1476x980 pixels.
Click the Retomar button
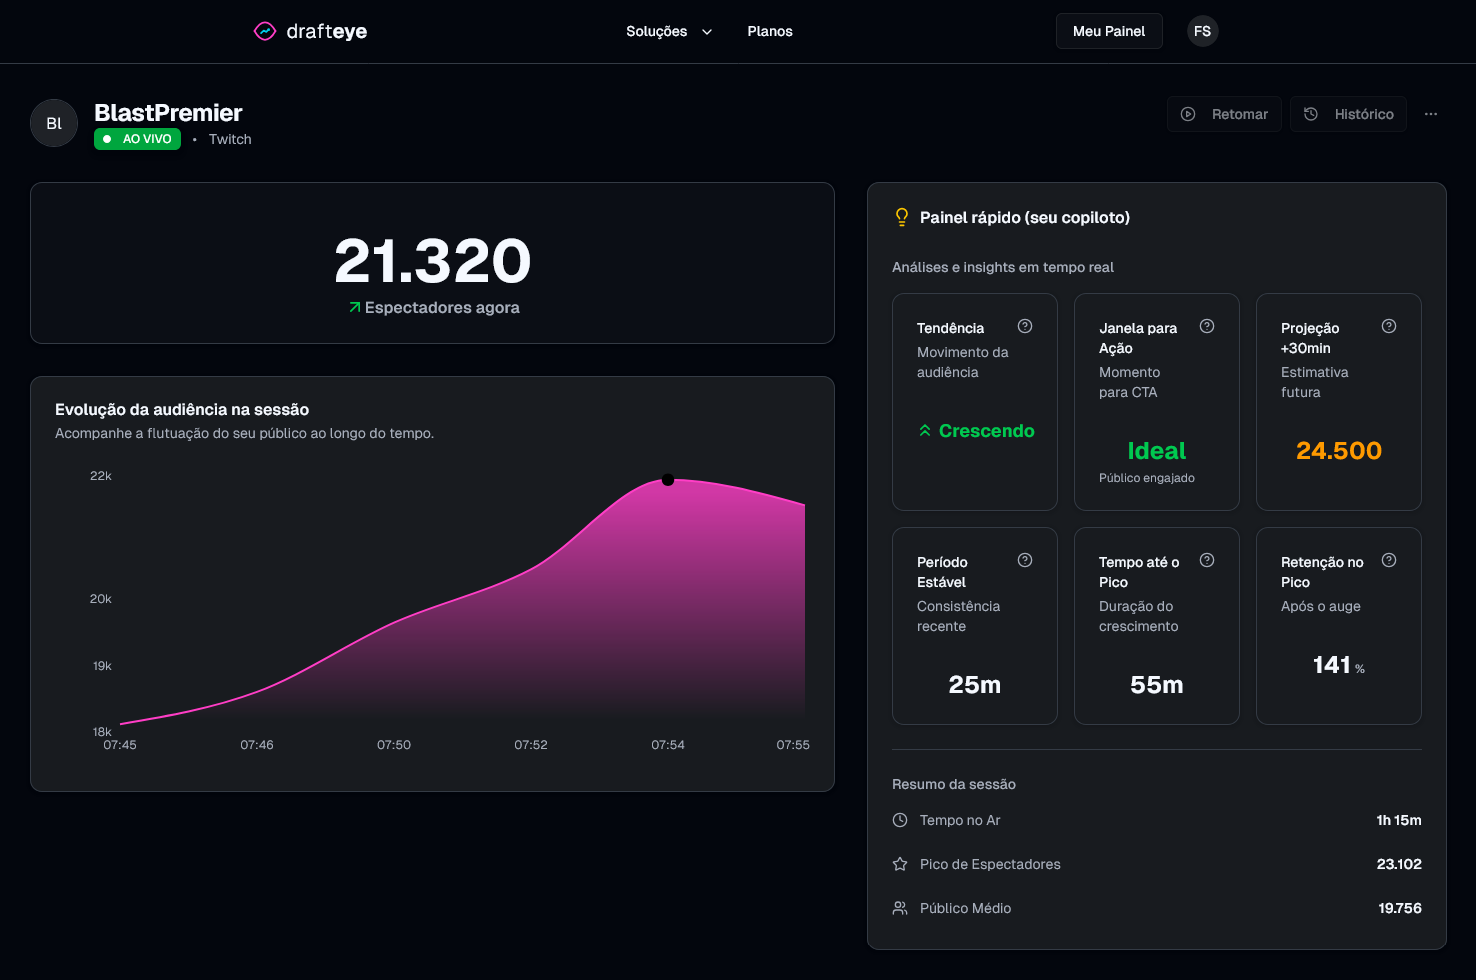(1224, 114)
